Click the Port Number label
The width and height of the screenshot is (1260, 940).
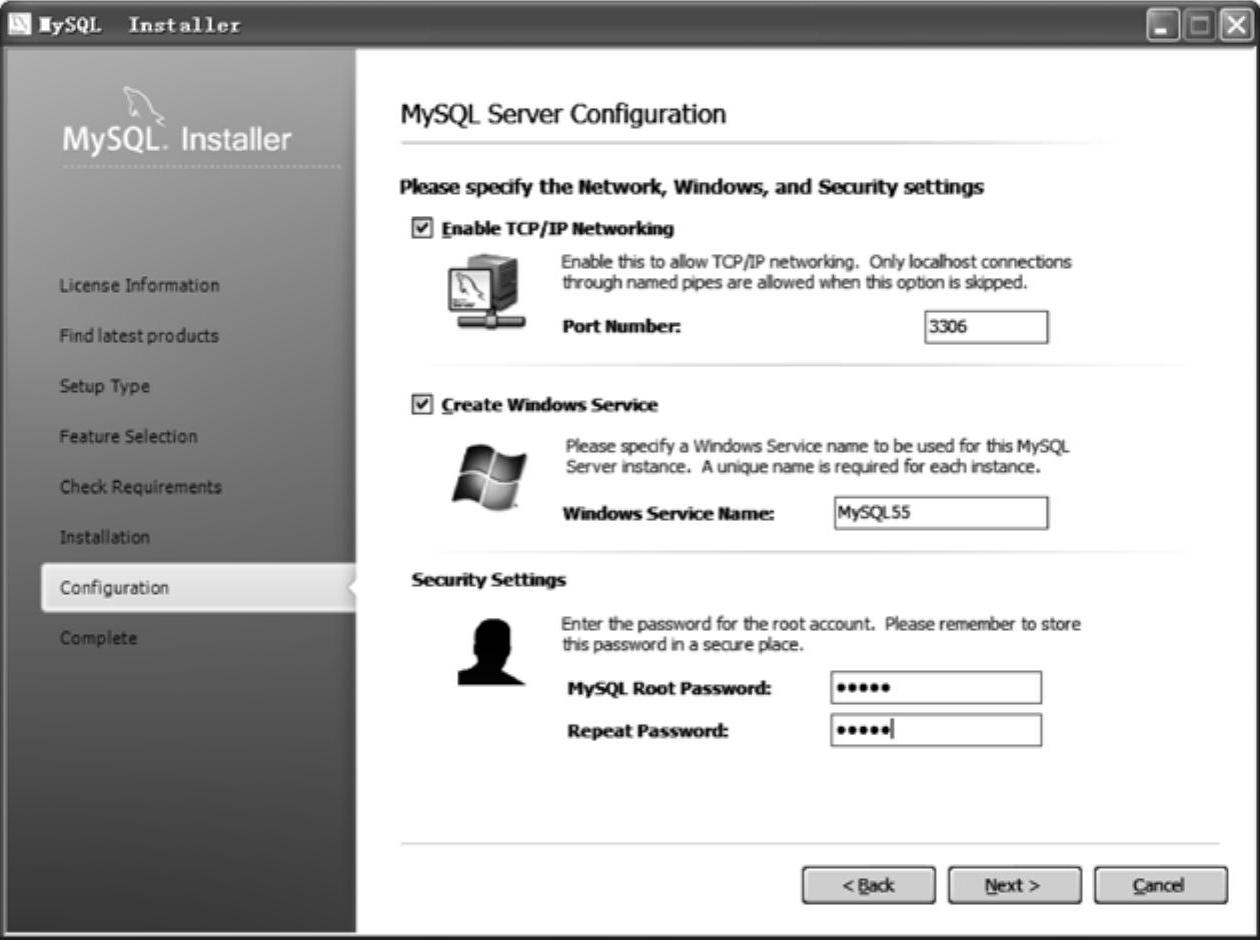621,327
